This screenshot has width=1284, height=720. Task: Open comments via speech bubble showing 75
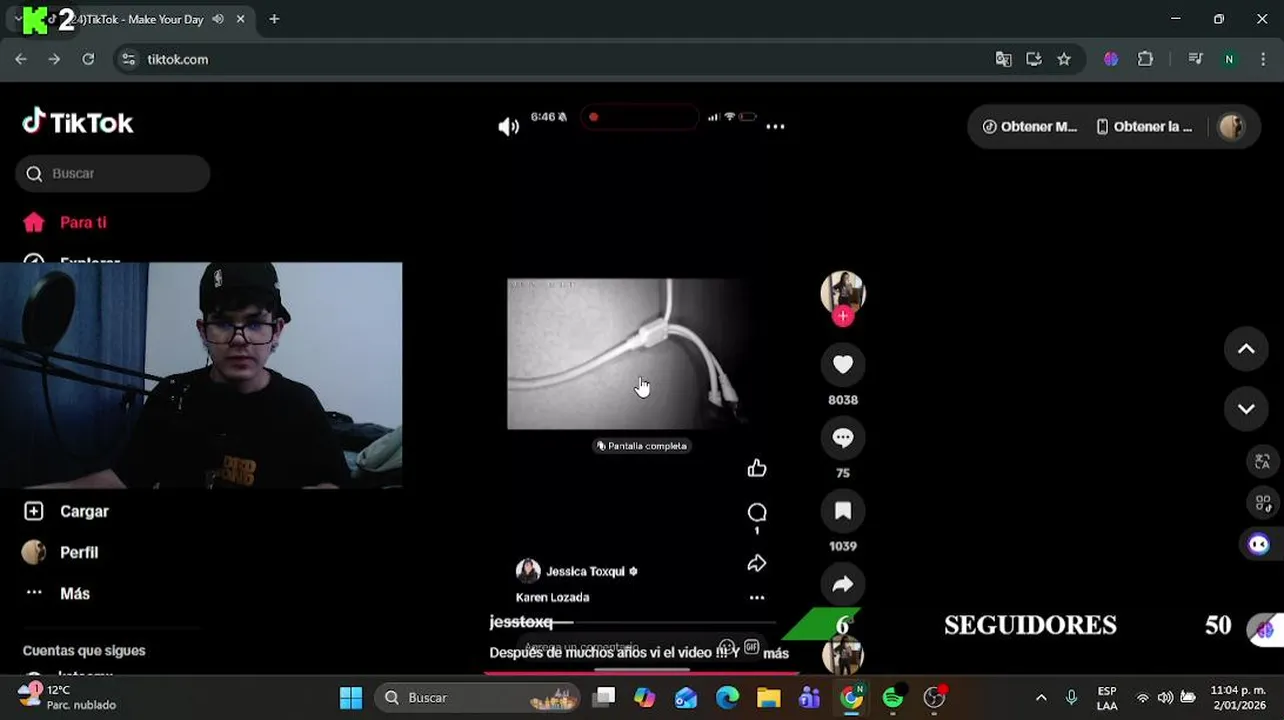click(843, 438)
